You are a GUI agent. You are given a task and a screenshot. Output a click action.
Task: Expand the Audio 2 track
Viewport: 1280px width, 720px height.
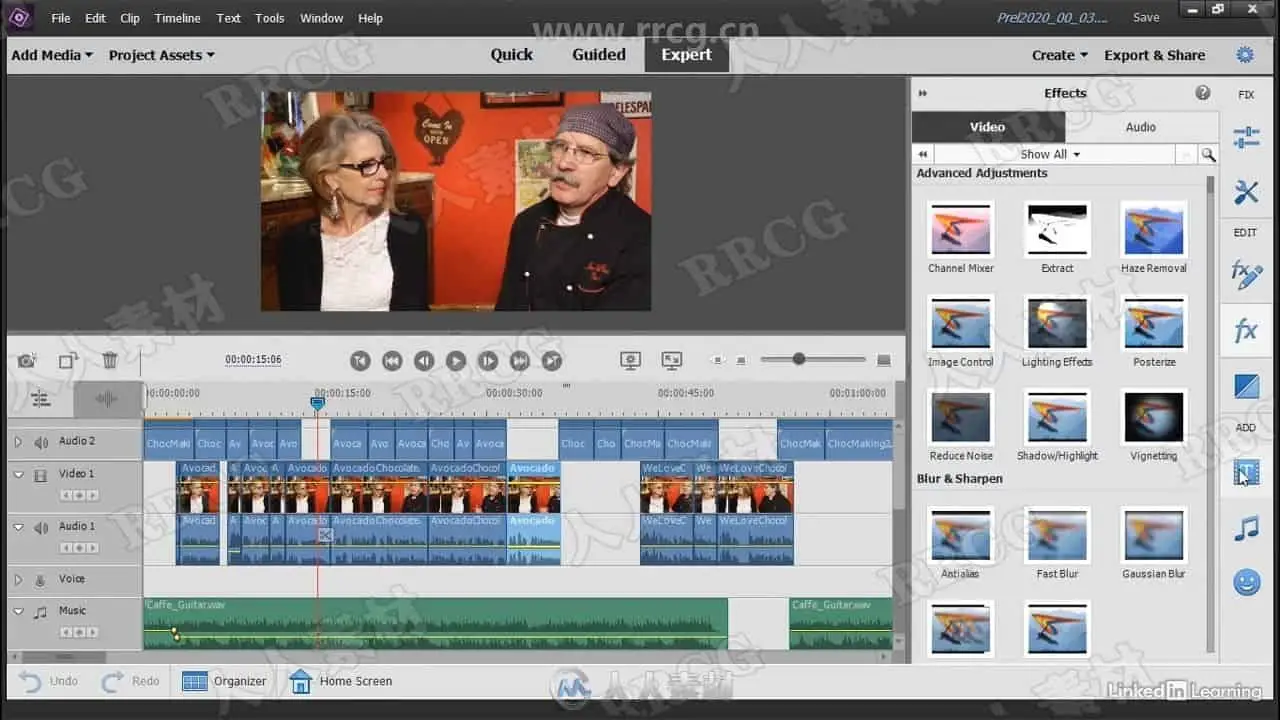17,442
